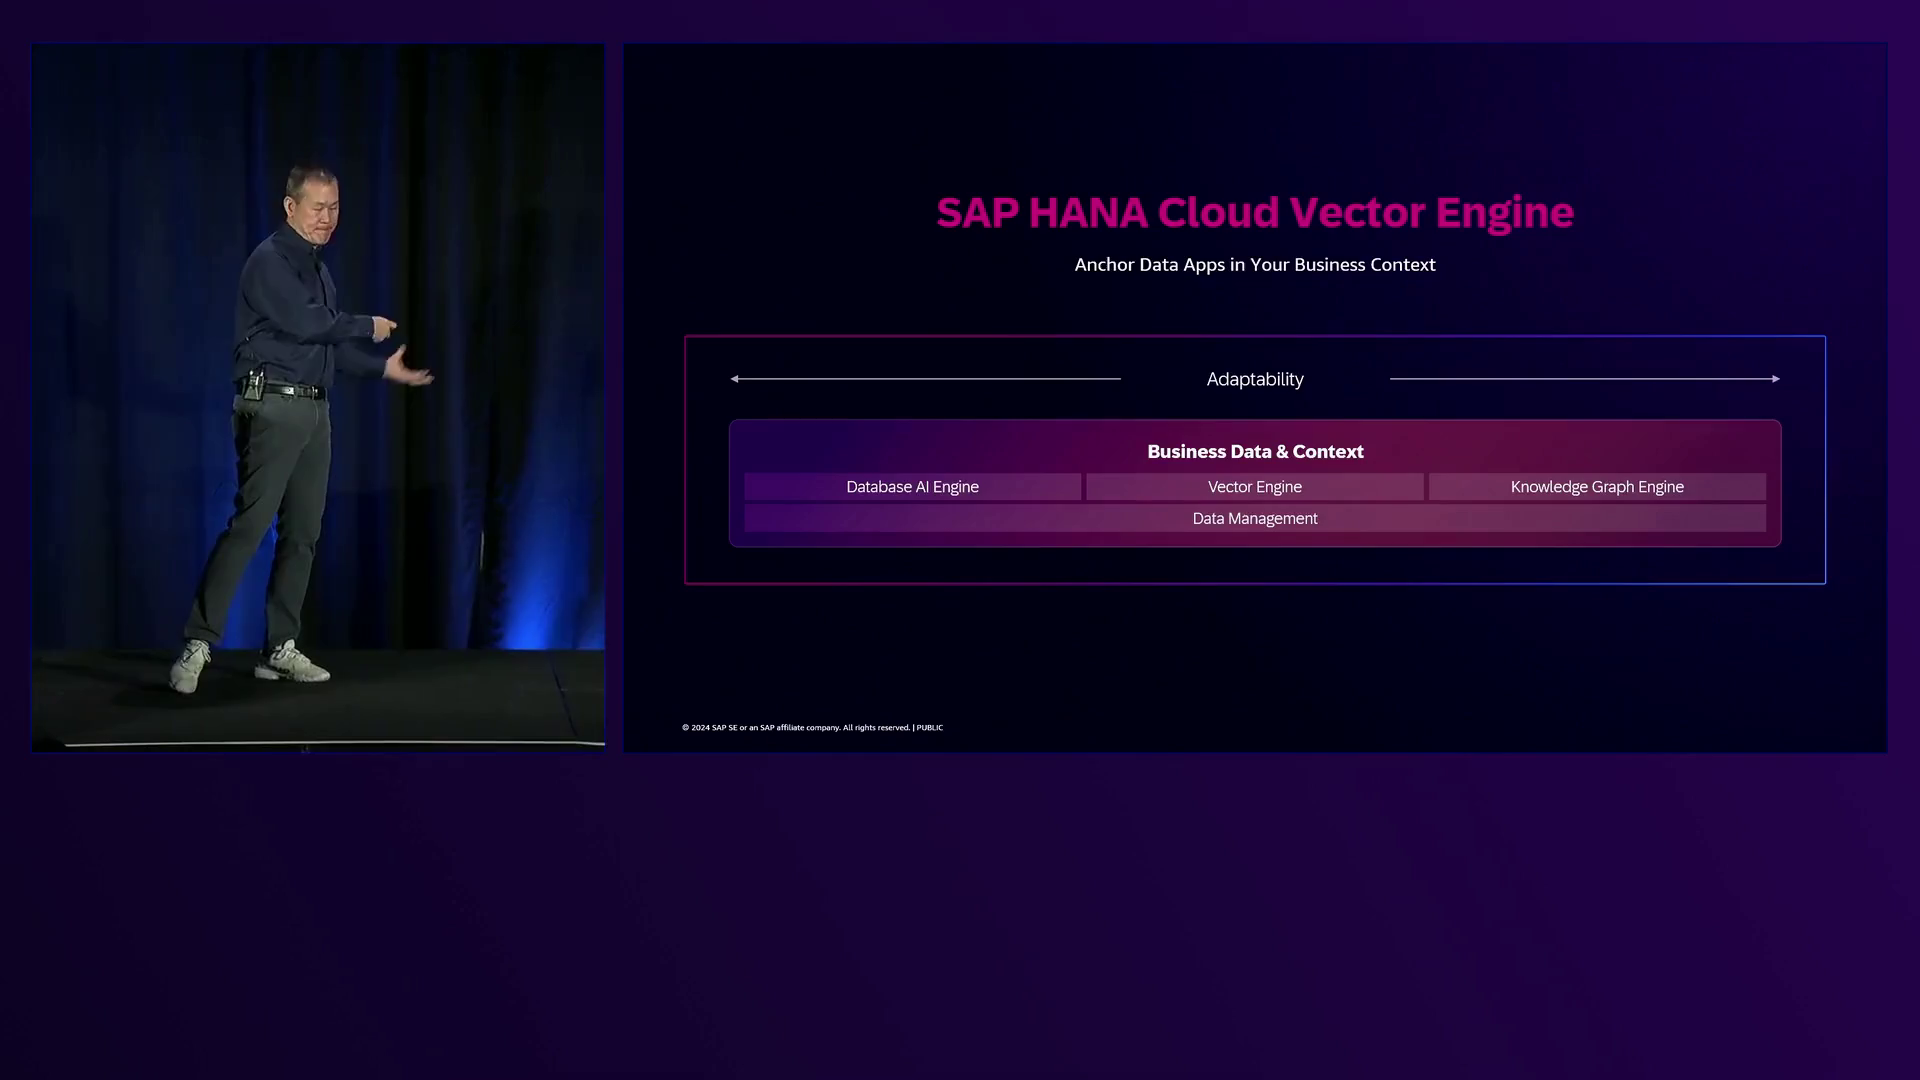Screen dimensions: 1920x1080
Task: Click the speaker's outstretched hand
Action: (x=410, y=368)
